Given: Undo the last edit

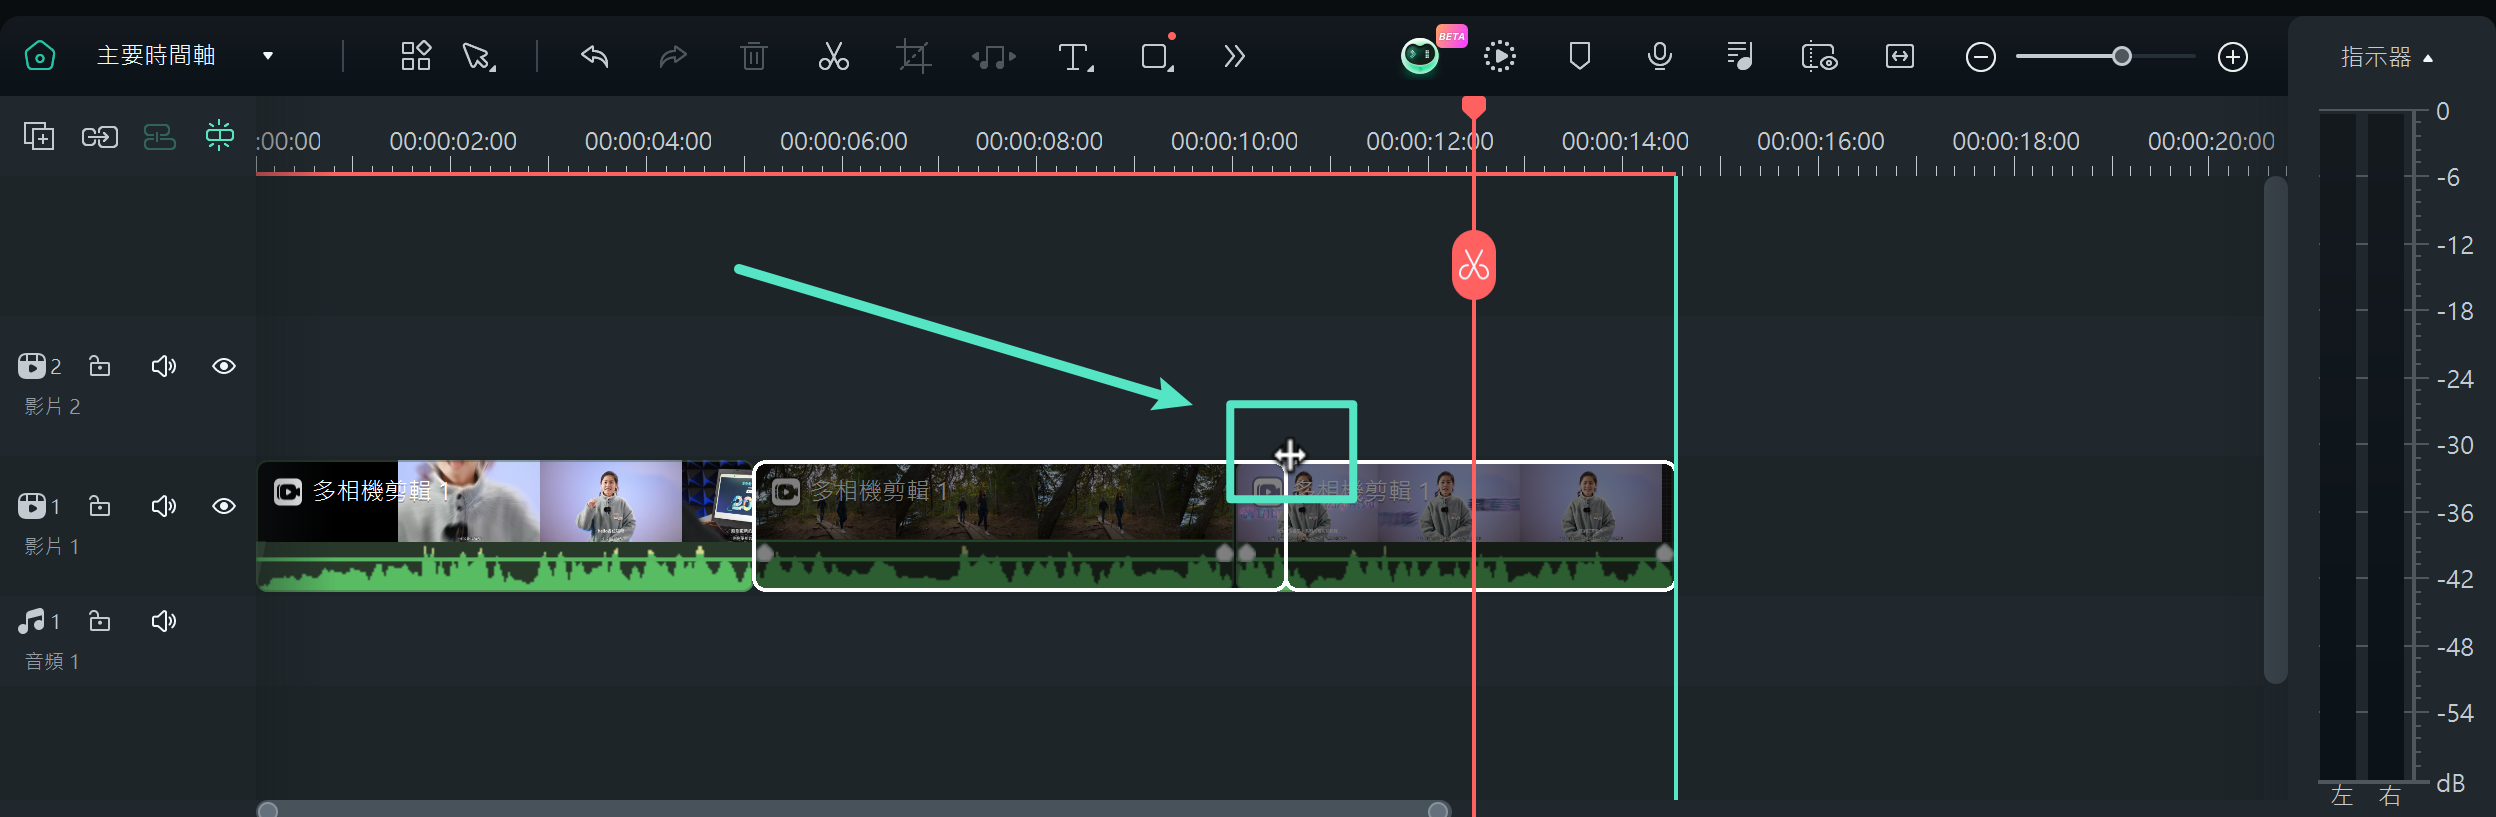Looking at the screenshot, I should (x=594, y=56).
